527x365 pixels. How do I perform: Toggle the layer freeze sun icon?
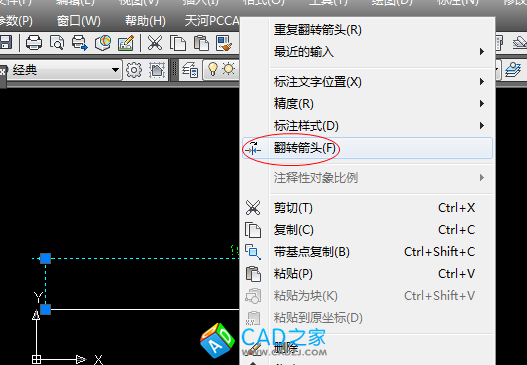click(x=229, y=69)
